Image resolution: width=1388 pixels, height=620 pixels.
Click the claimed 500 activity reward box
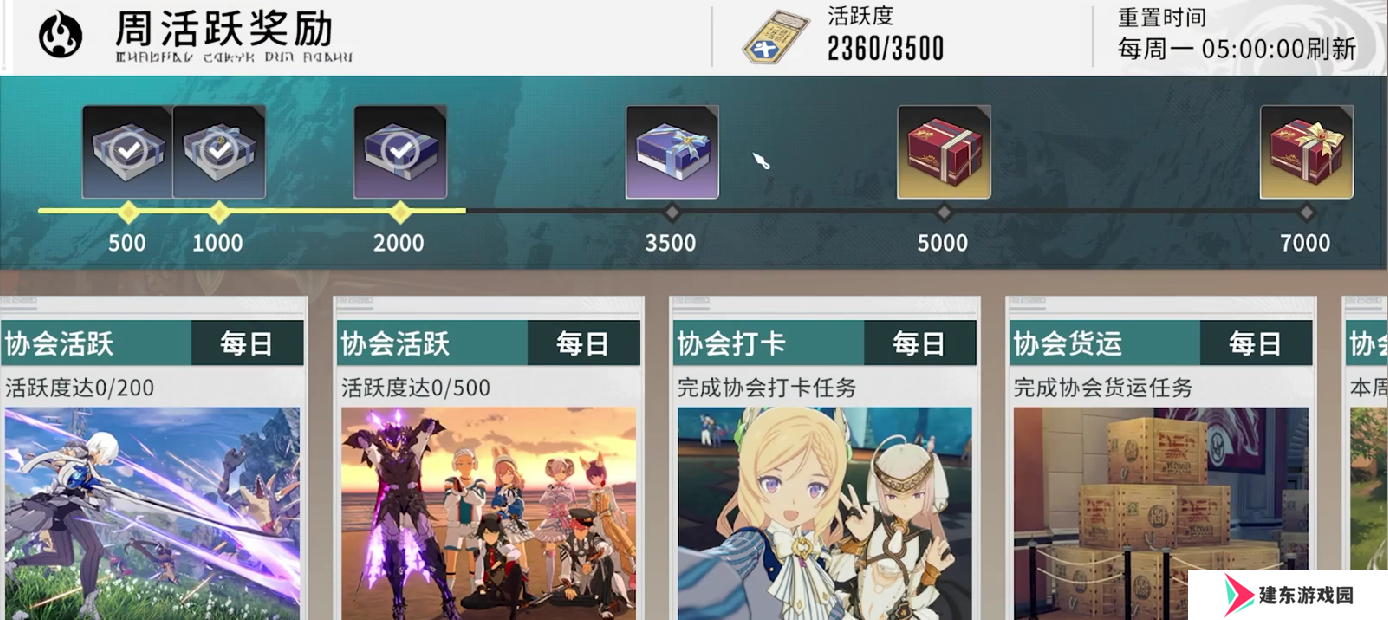click(127, 152)
